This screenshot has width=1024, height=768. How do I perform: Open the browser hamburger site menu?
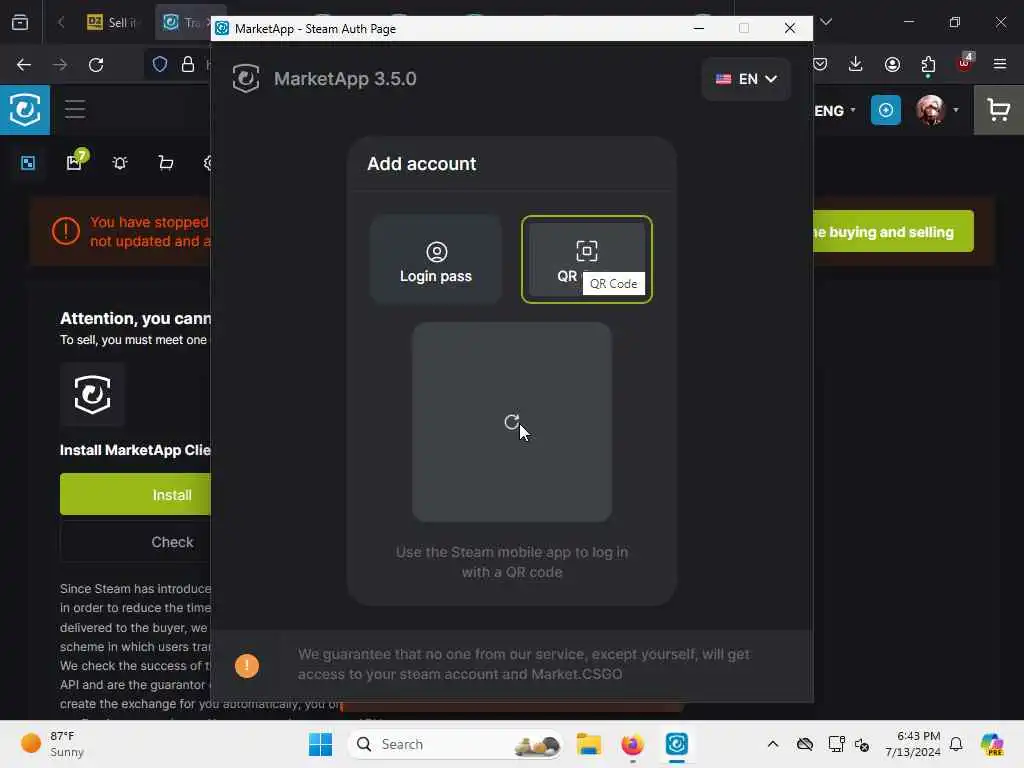point(75,109)
